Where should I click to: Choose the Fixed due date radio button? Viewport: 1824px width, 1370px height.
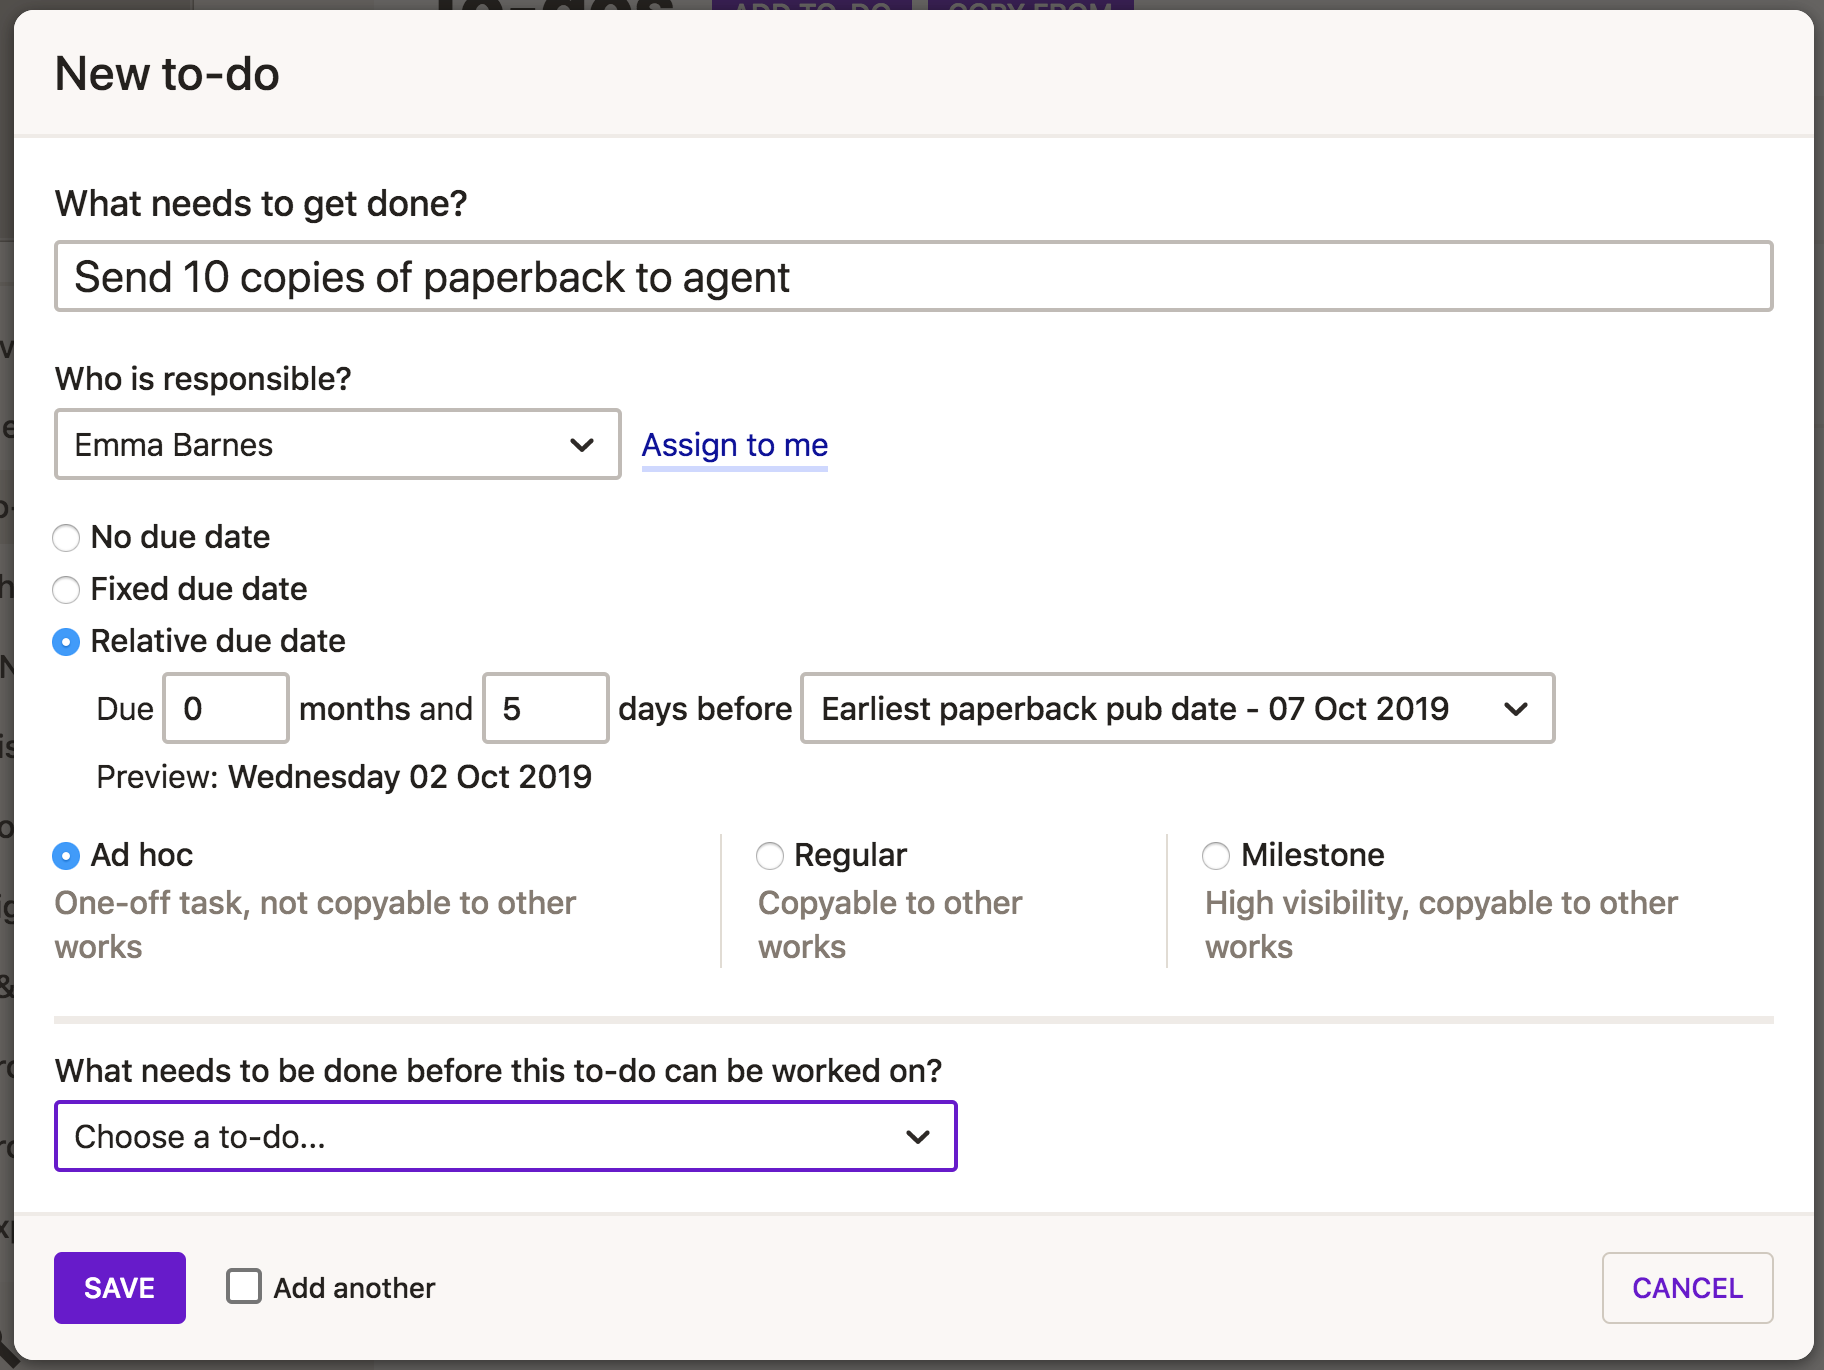coord(66,590)
